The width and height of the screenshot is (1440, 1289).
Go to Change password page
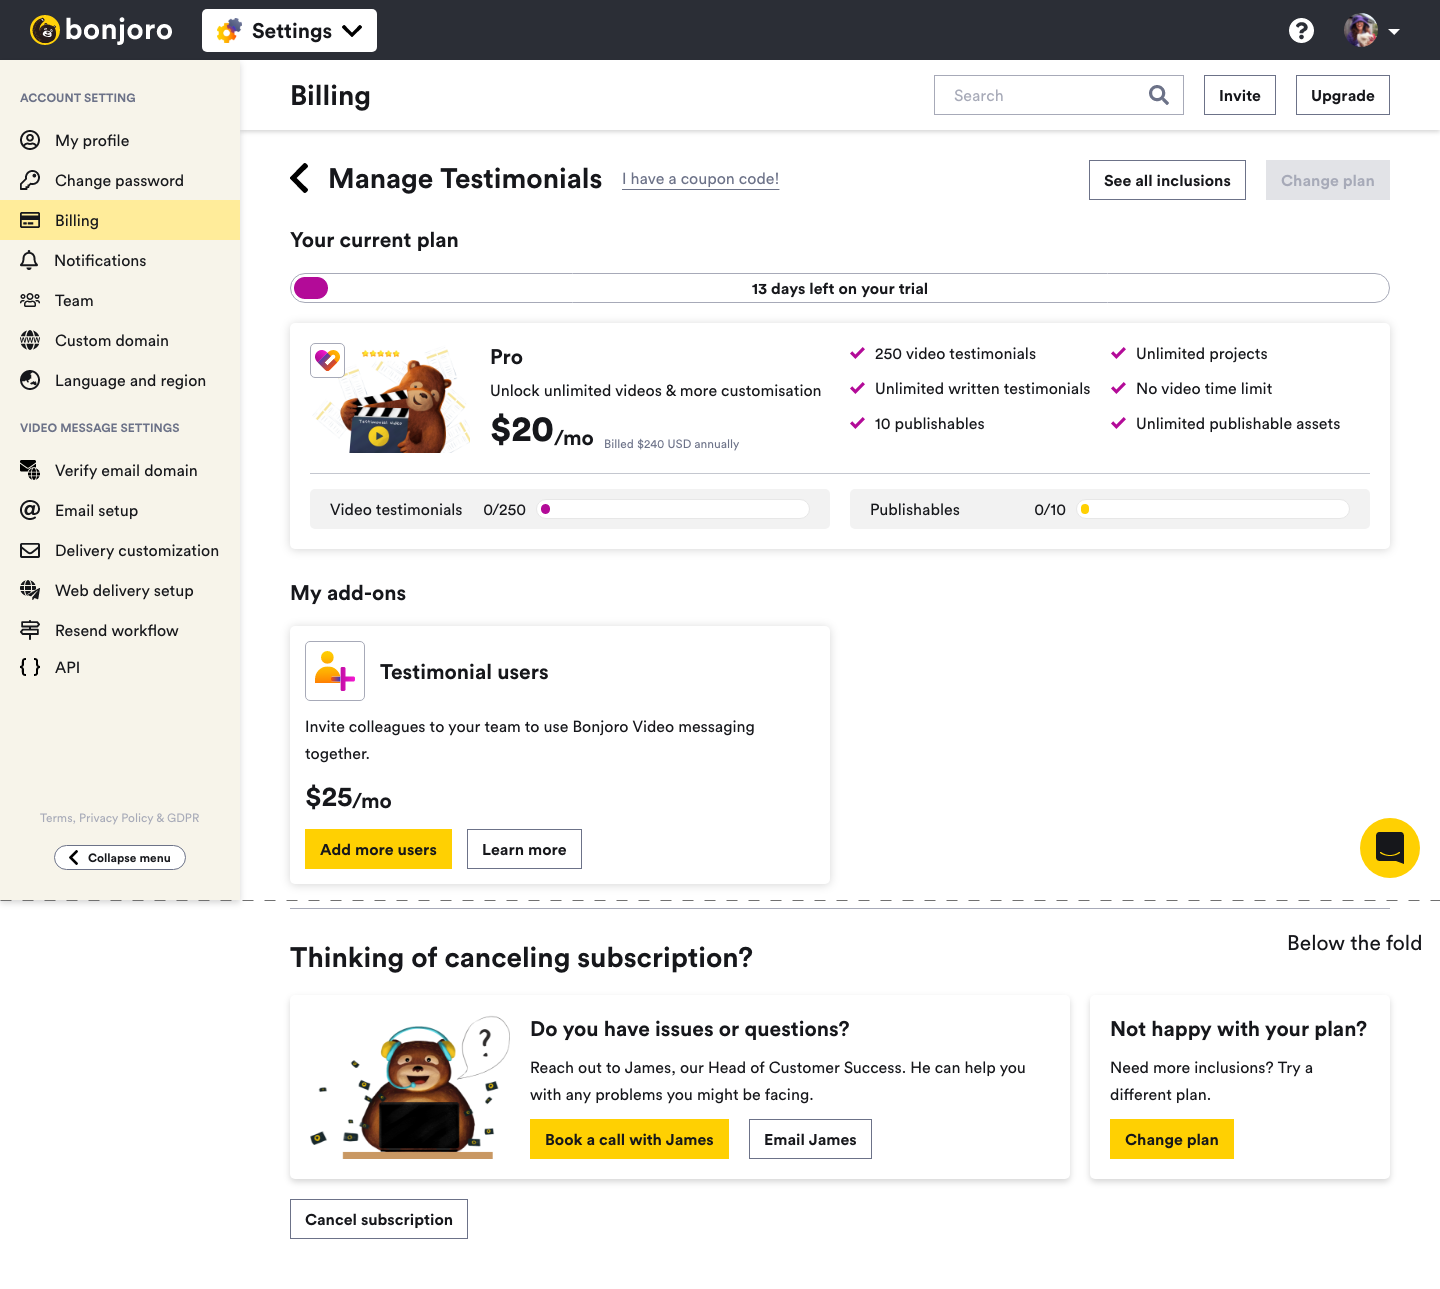[x=120, y=180]
